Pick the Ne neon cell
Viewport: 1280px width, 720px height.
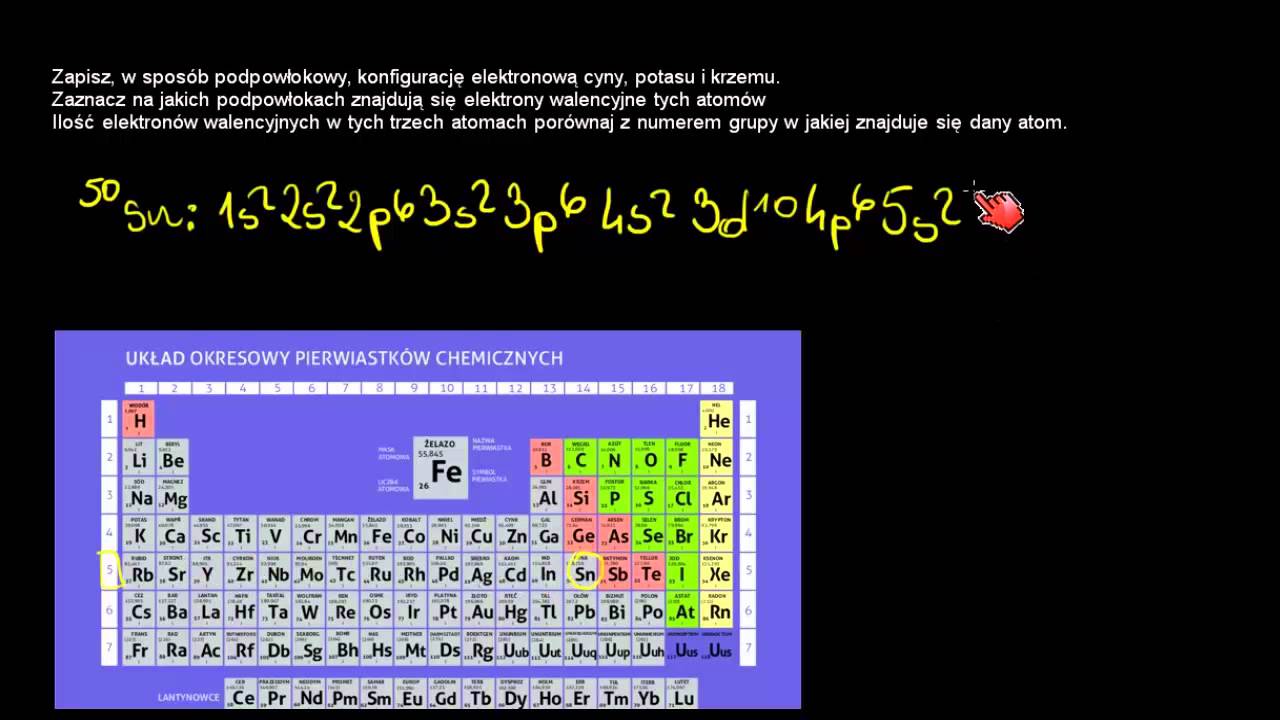[717, 457]
